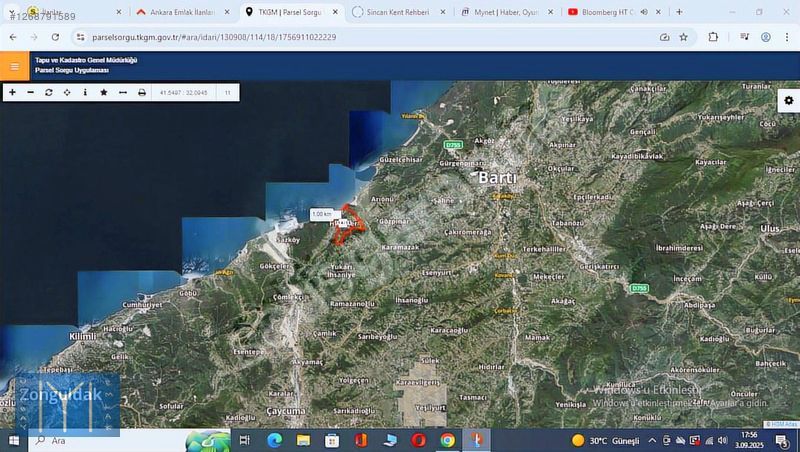
Task: Click the star favorites map tool
Action: 104,92
